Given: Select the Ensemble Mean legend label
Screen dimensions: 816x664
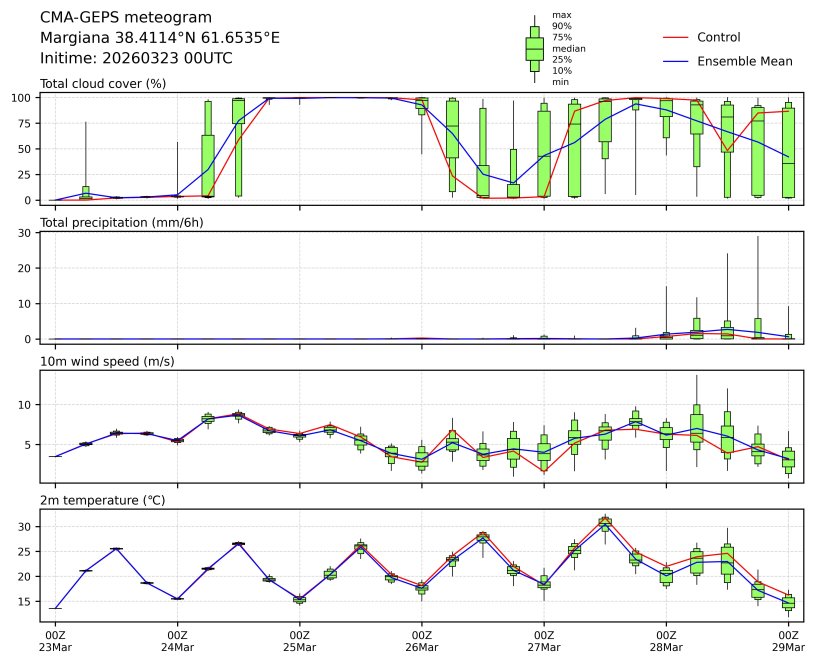Looking at the screenshot, I should (x=744, y=62).
